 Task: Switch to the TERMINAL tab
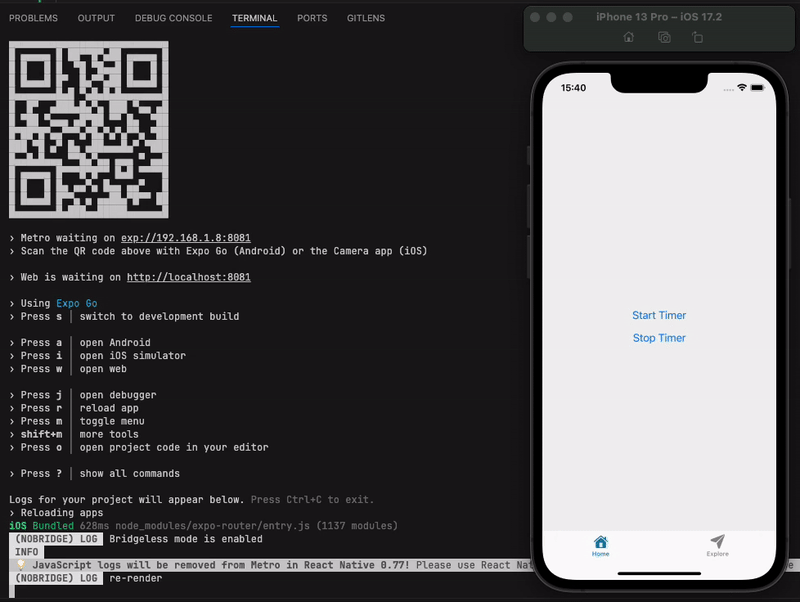tap(255, 18)
